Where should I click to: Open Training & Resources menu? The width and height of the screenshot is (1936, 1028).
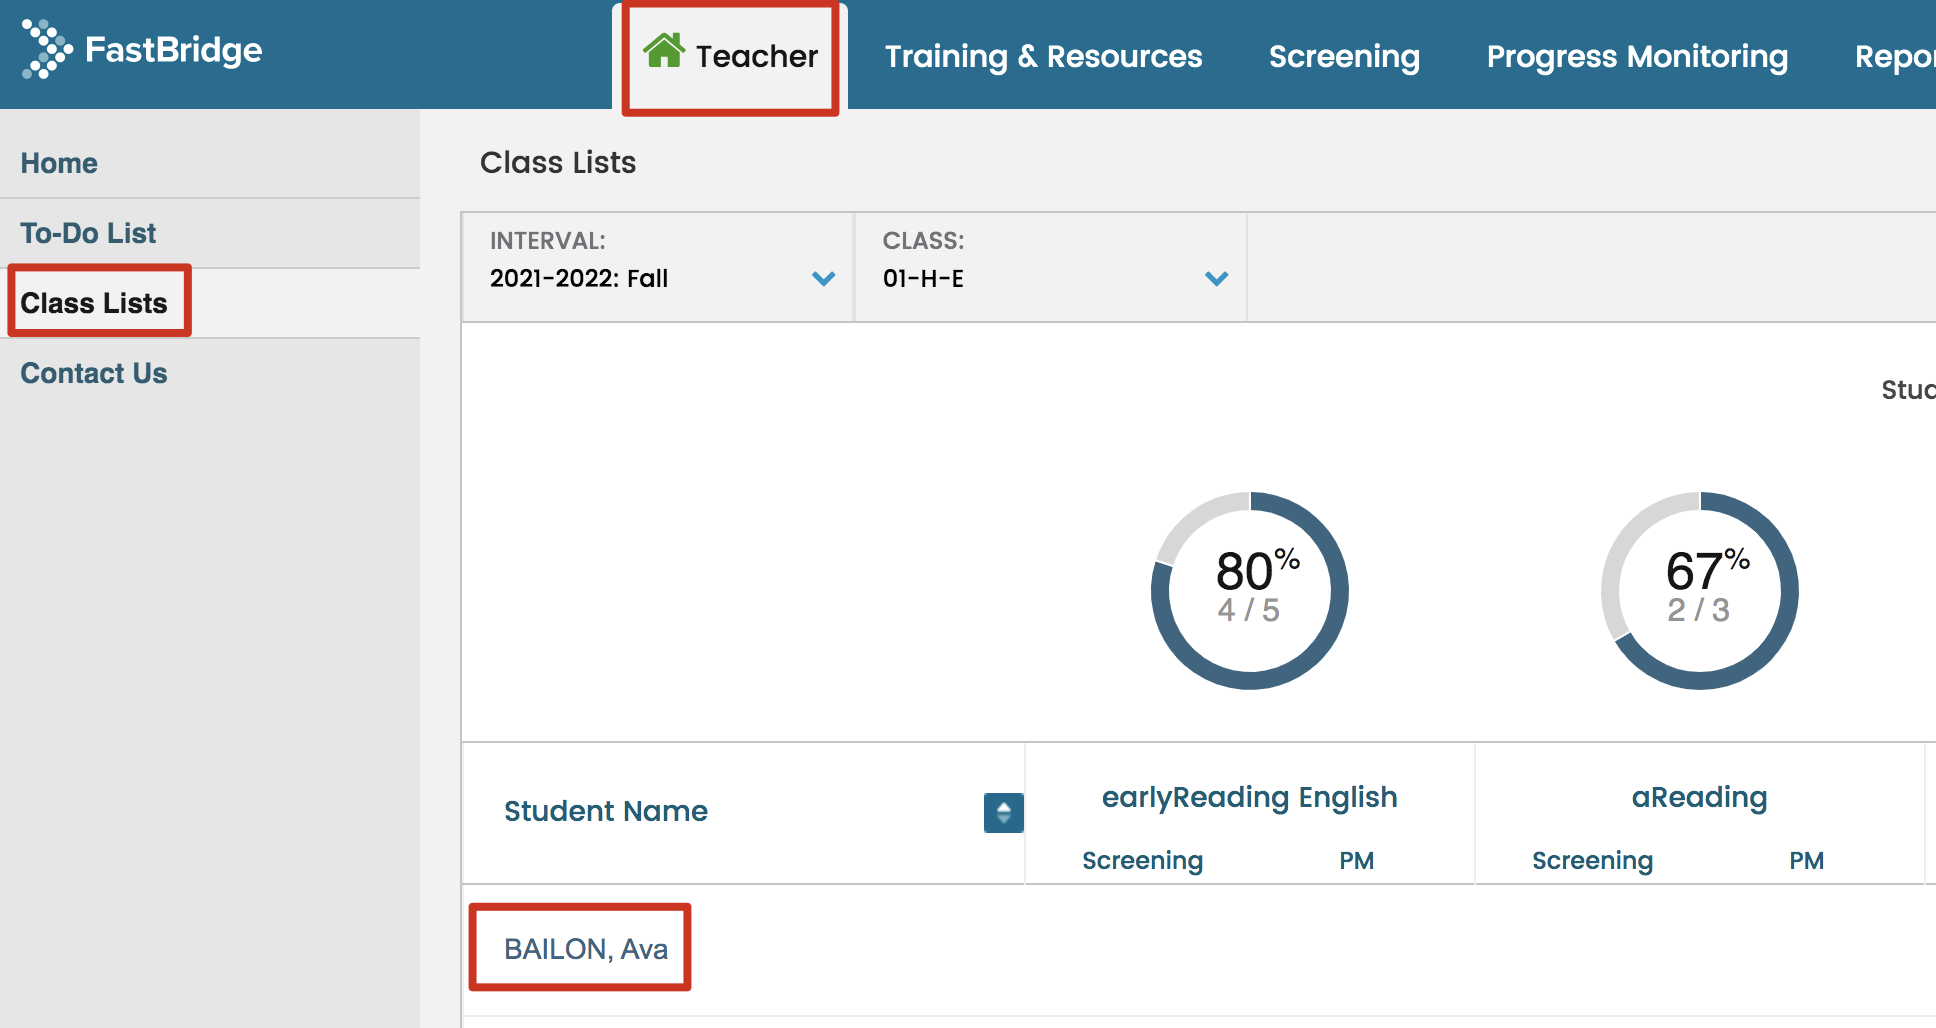[1043, 56]
